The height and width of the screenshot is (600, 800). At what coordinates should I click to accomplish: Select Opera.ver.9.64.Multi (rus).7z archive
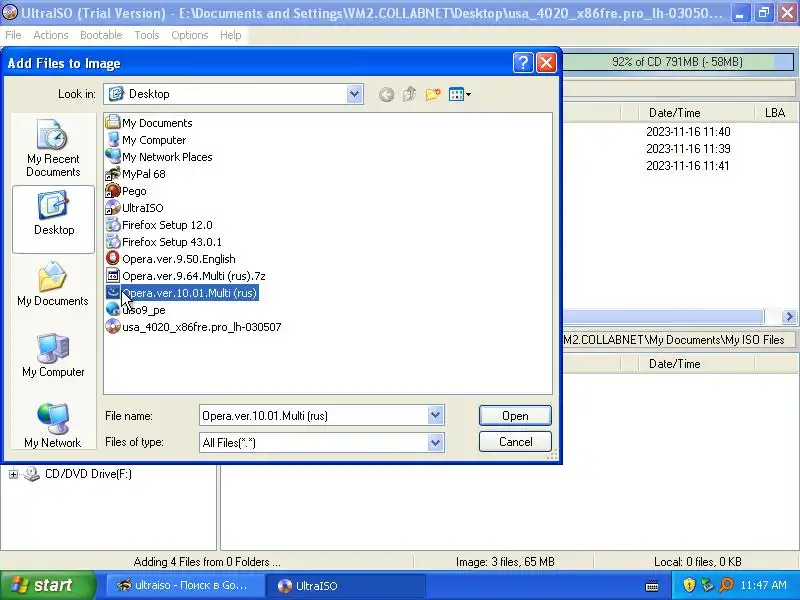click(x=185, y=276)
